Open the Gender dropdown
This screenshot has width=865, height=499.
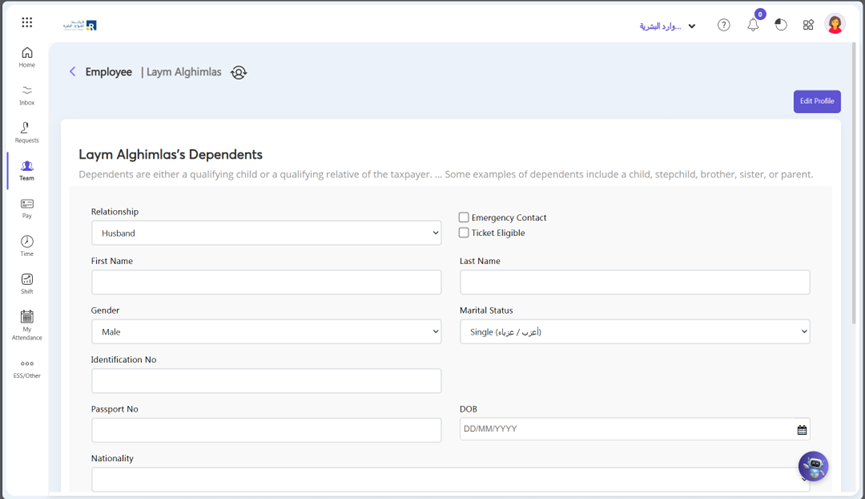(266, 331)
